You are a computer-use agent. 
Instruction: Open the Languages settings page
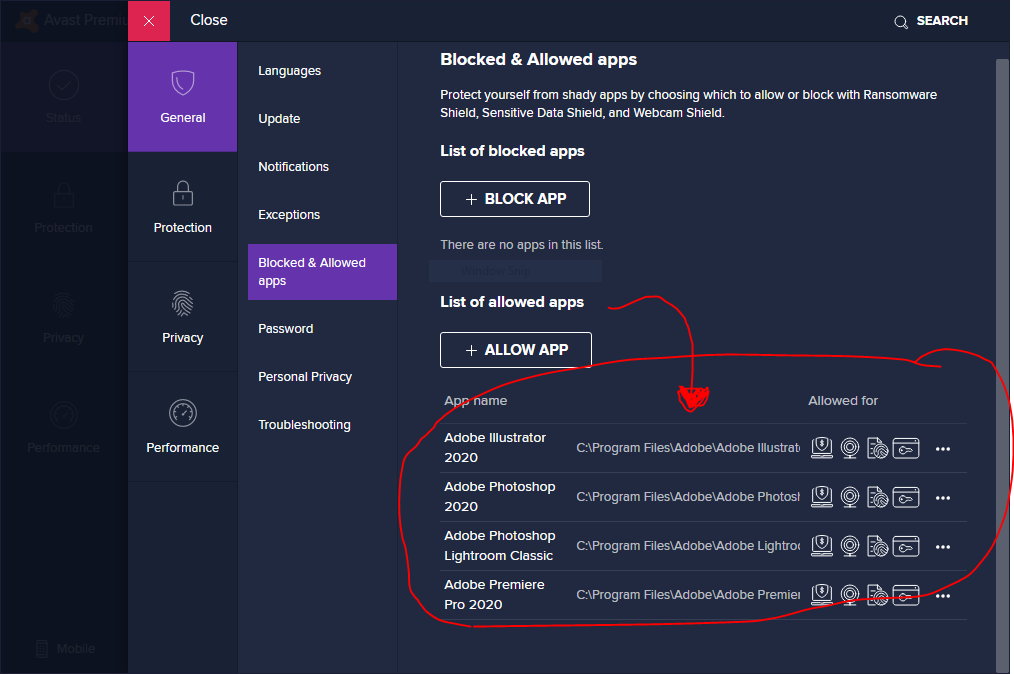[290, 71]
